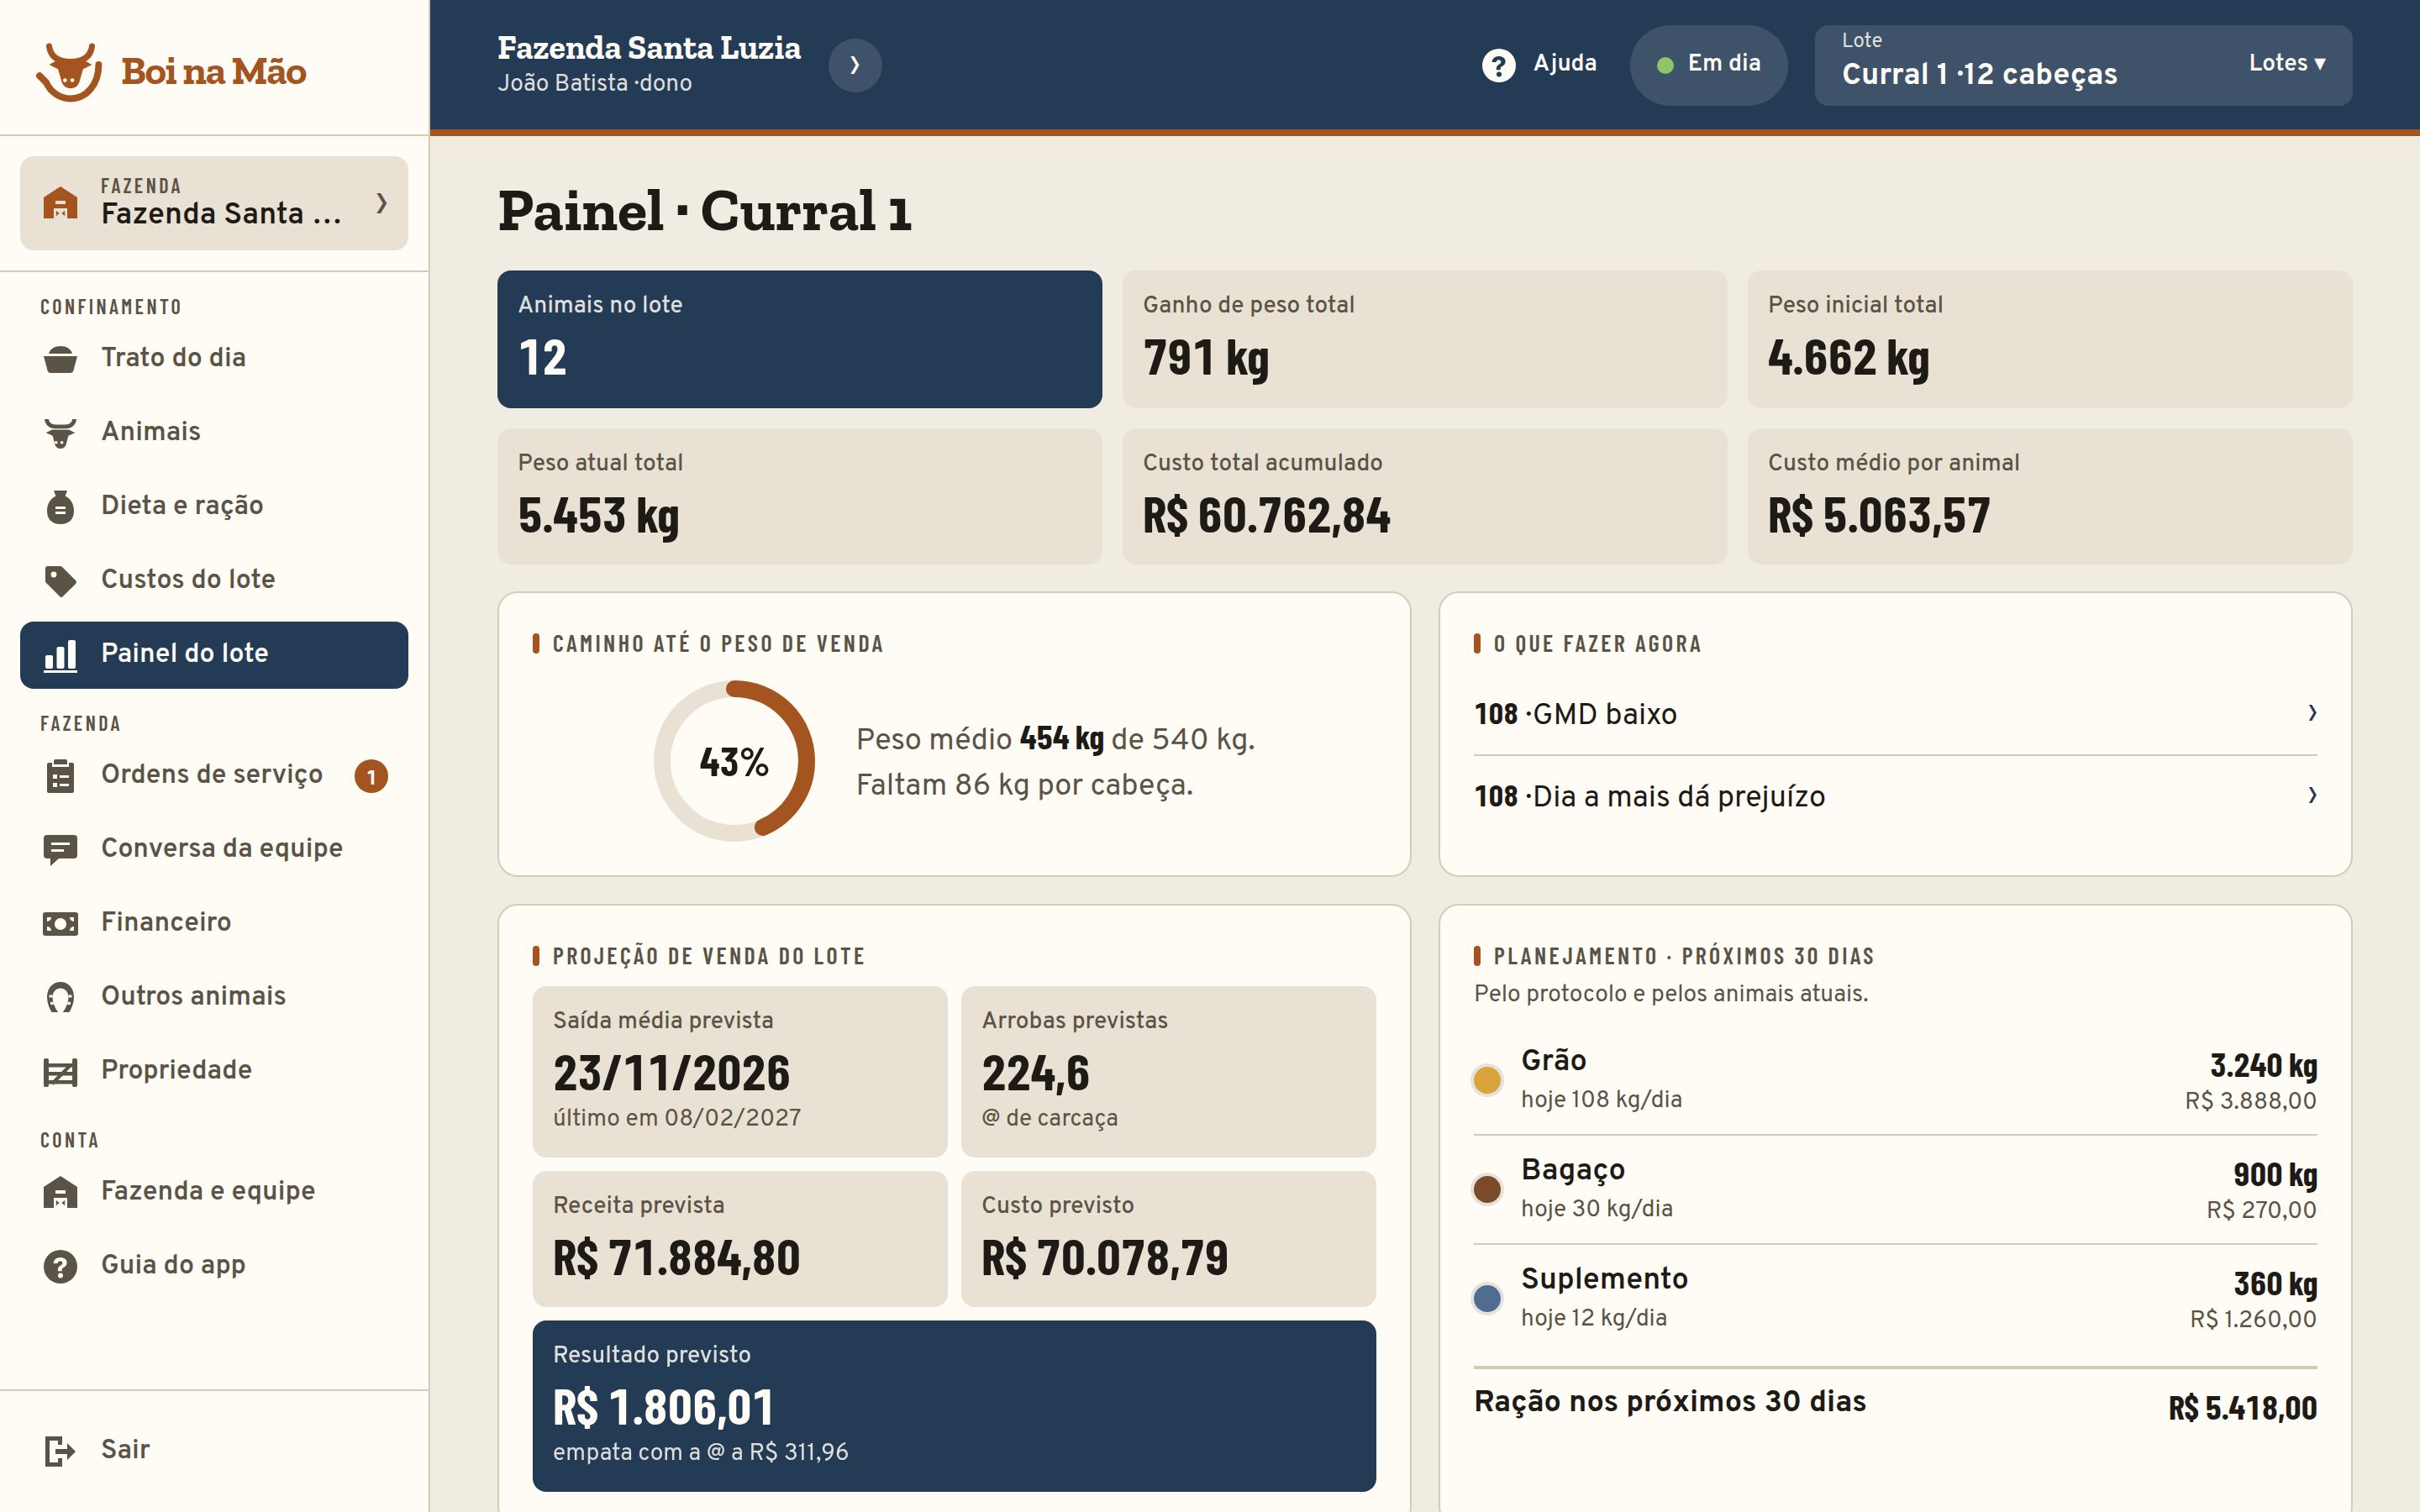
Task: Click Arrobas previstas 224,6 card
Action: 1168,1072
